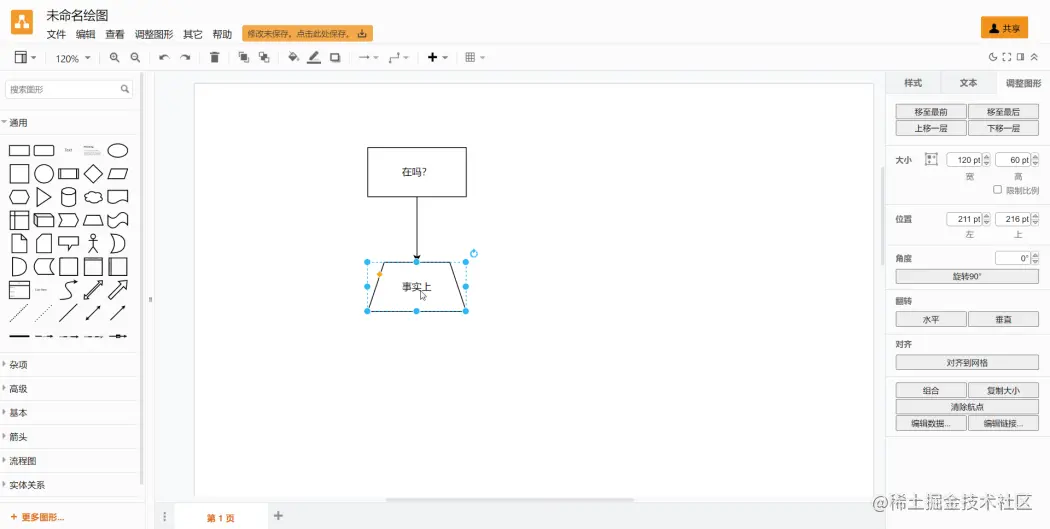Pick the ellipse shape from the palette
The height and width of the screenshot is (529, 1050).
tap(118, 150)
